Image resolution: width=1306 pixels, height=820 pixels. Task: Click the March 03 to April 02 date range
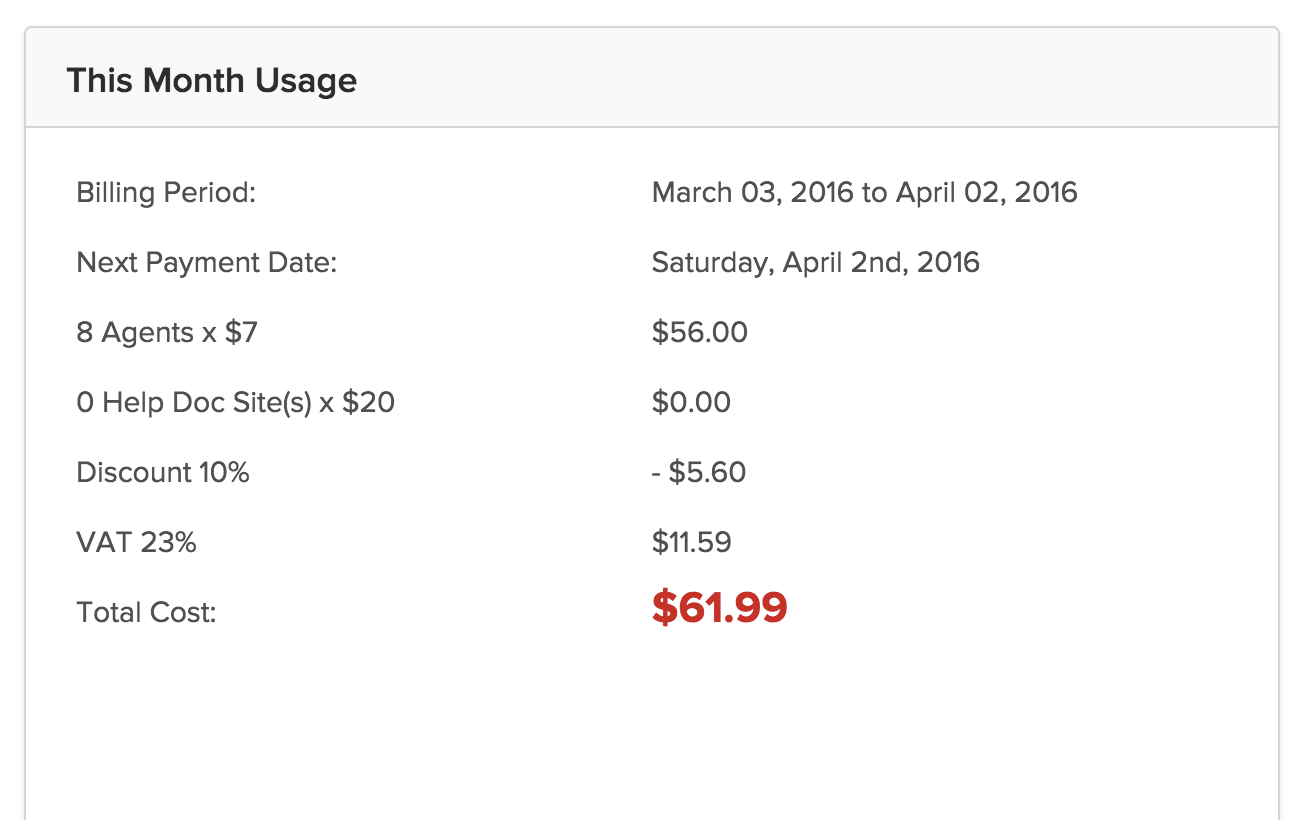click(x=864, y=192)
